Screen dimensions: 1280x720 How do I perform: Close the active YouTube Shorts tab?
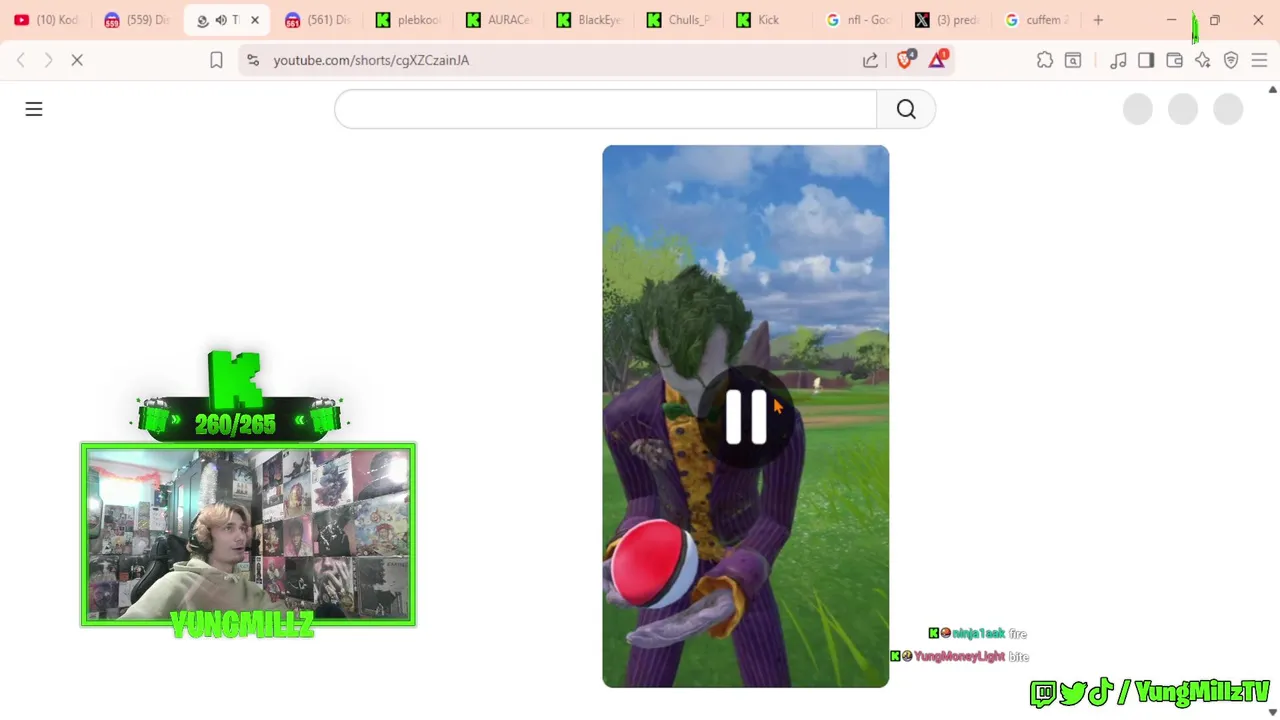(x=255, y=20)
